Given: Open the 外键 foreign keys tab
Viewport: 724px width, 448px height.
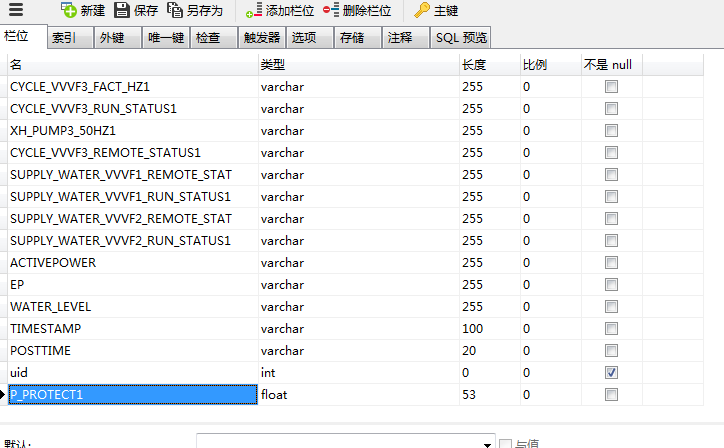Looking at the screenshot, I should [111, 38].
